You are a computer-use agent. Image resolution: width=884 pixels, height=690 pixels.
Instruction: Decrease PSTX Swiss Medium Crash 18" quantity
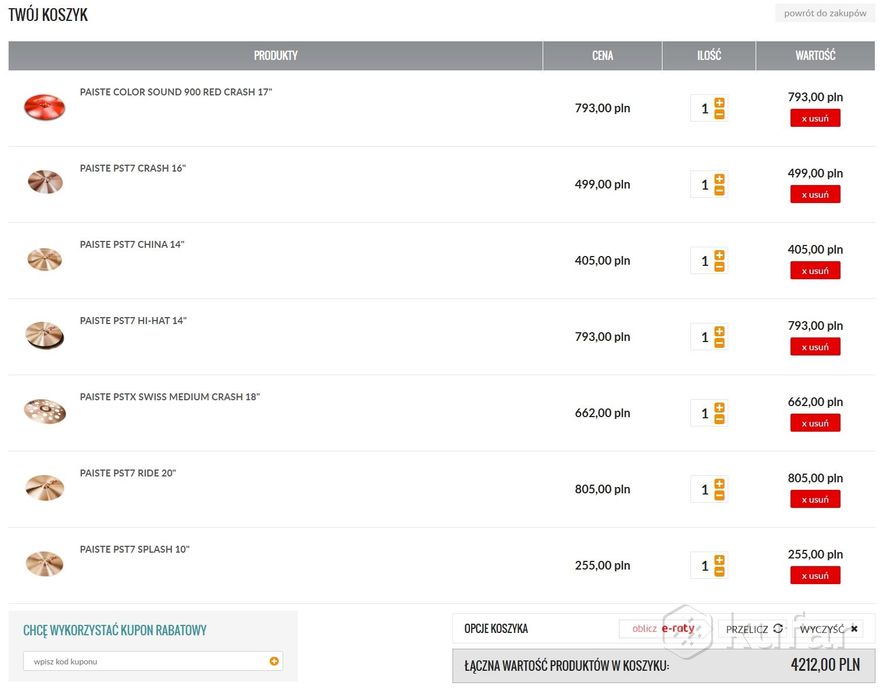click(719, 419)
